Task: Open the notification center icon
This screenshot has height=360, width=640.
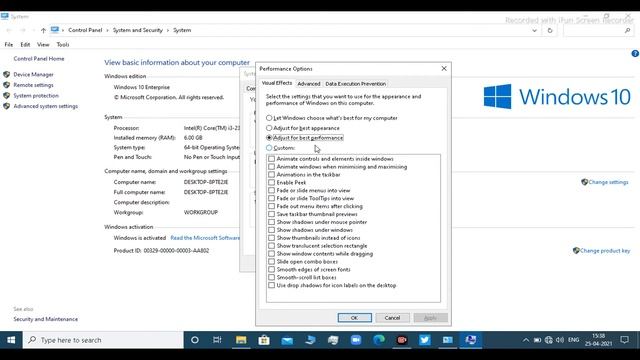Action: click(x=624, y=340)
